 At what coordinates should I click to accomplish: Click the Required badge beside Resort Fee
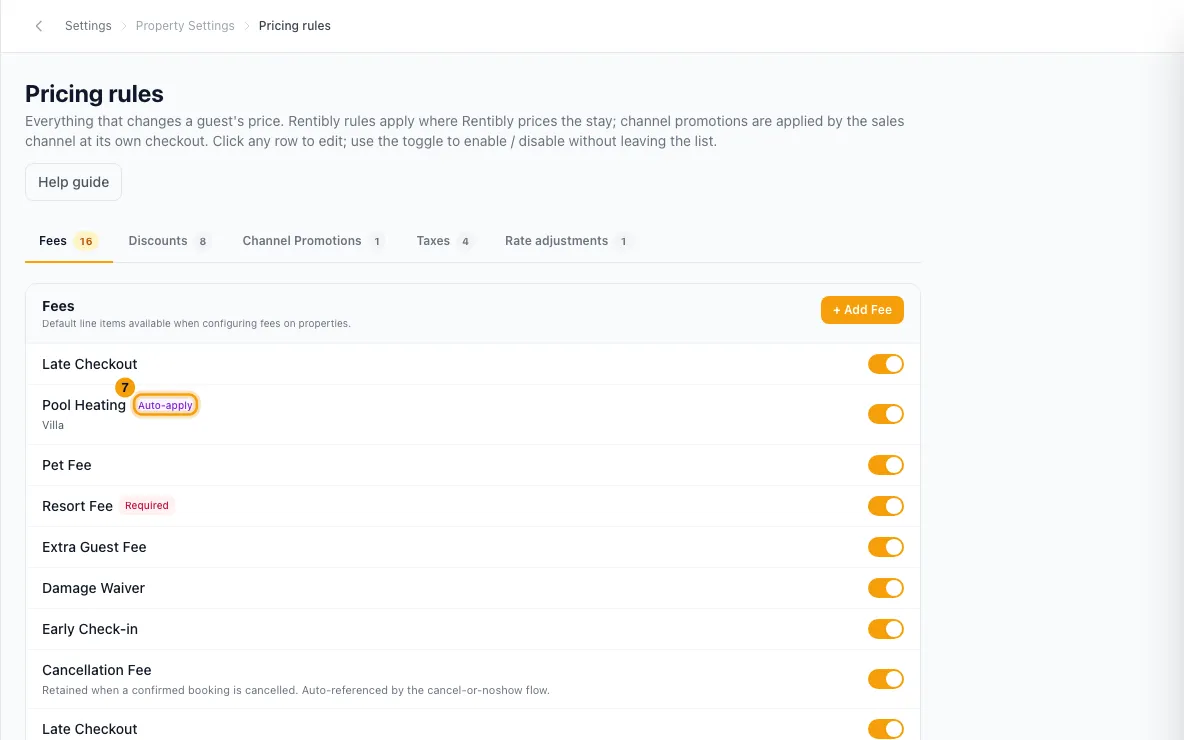point(146,506)
